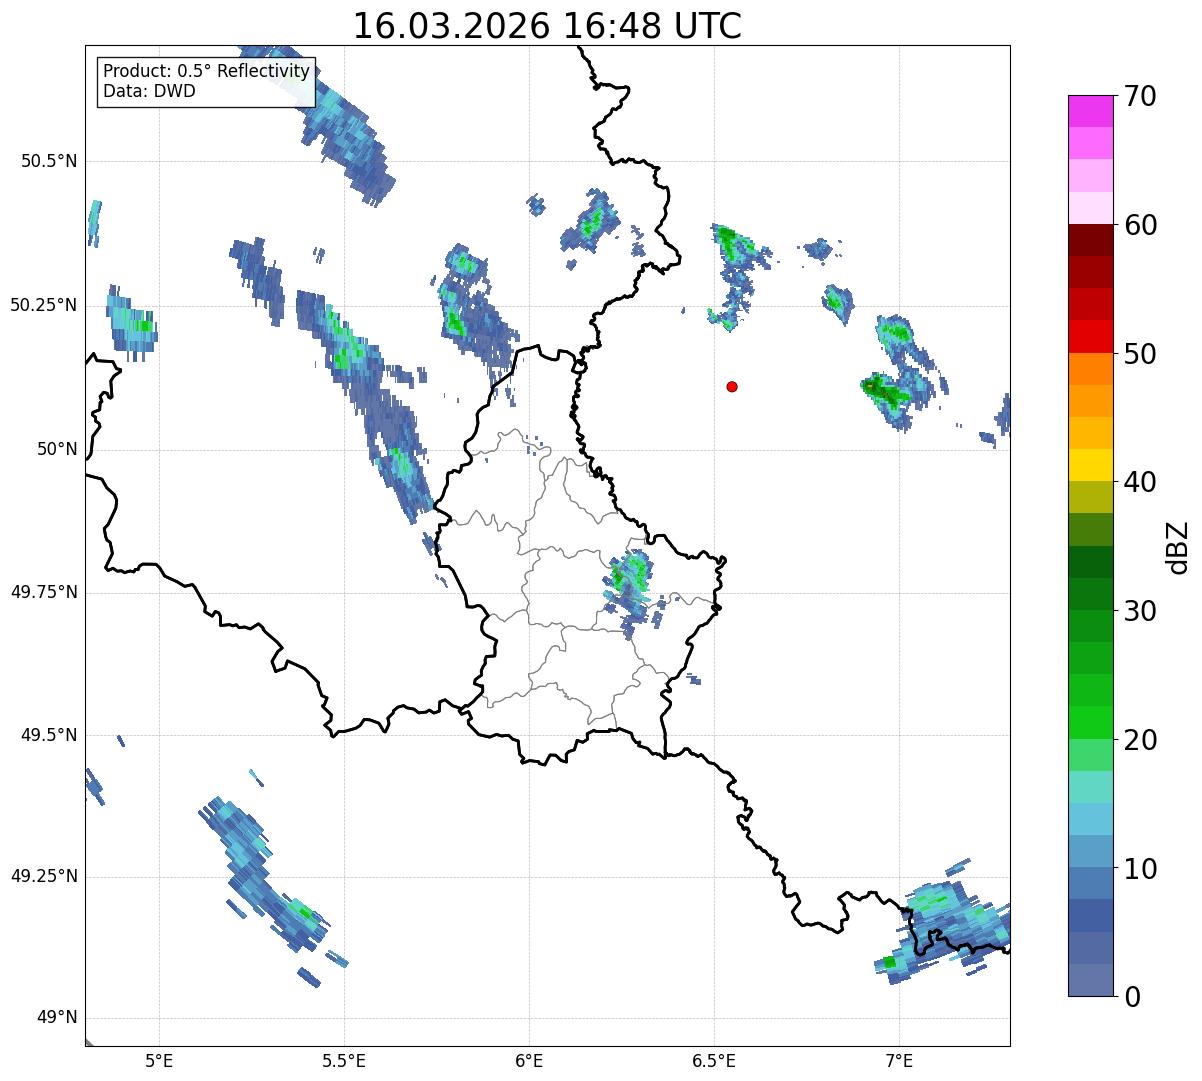Screen dimensions: 1202x1081
Task: Click the 49°N latitude label
Action: 56,1017
